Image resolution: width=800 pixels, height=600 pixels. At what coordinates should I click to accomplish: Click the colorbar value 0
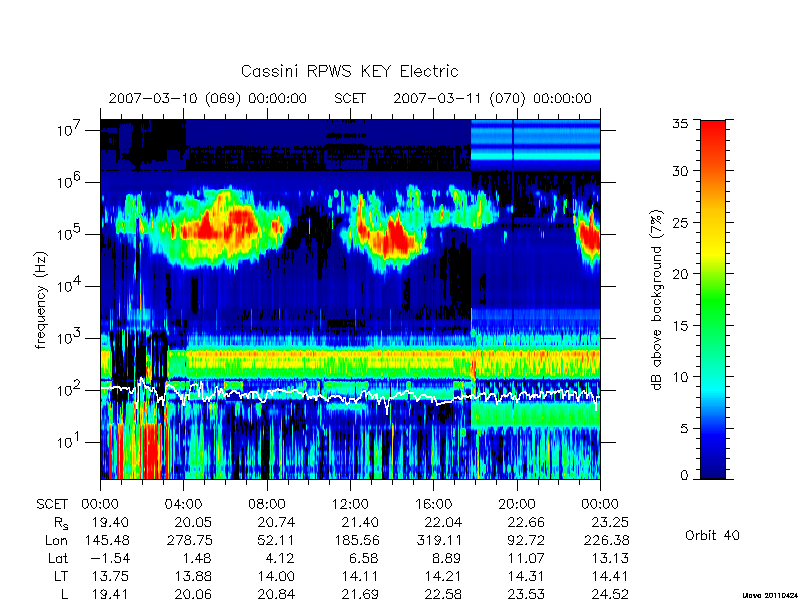(x=684, y=476)
